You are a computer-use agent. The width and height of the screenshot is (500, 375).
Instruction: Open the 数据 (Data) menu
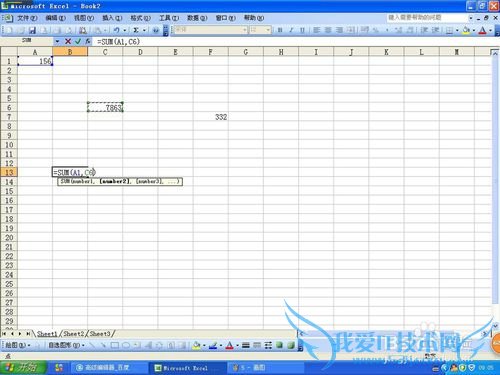pyautogui.click(x=197, y=18)
